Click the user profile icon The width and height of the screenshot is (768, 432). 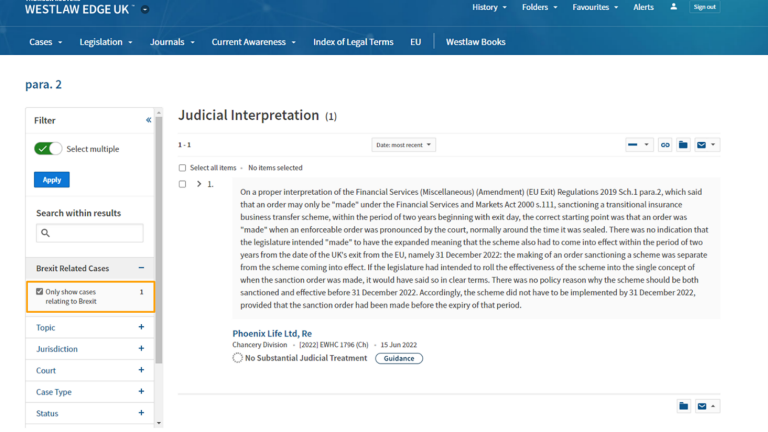[x=673, y=6]
